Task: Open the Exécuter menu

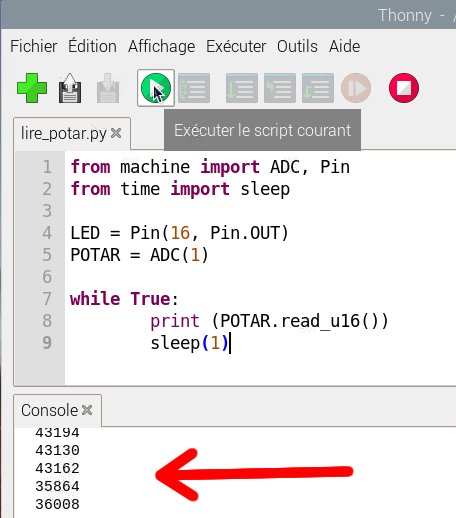Action: (x=236, y=46)
